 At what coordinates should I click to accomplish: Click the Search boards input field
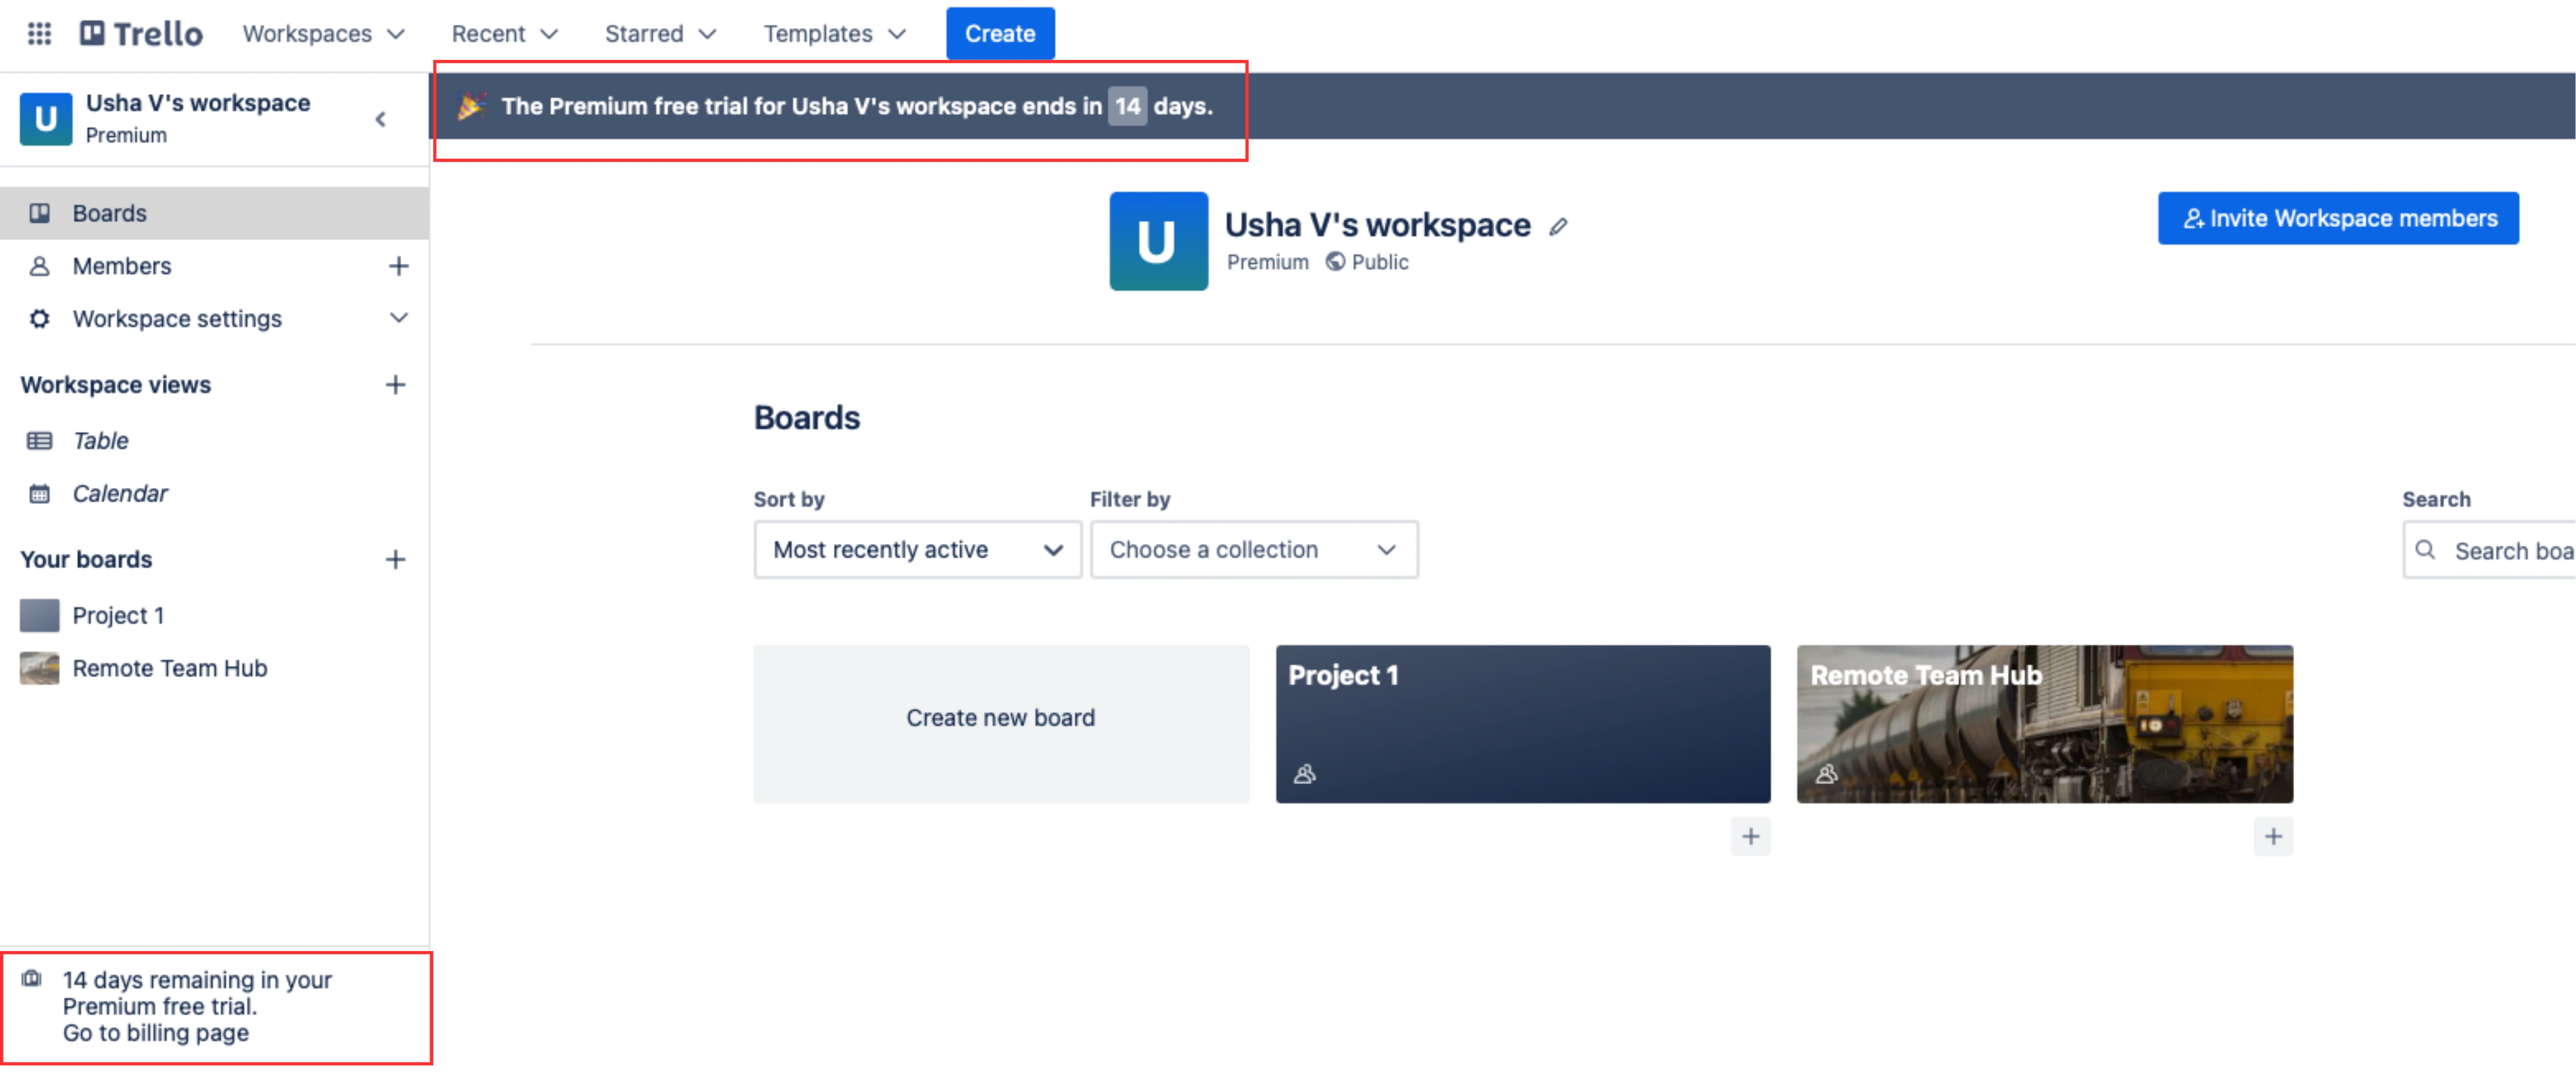coord(2510,551)
